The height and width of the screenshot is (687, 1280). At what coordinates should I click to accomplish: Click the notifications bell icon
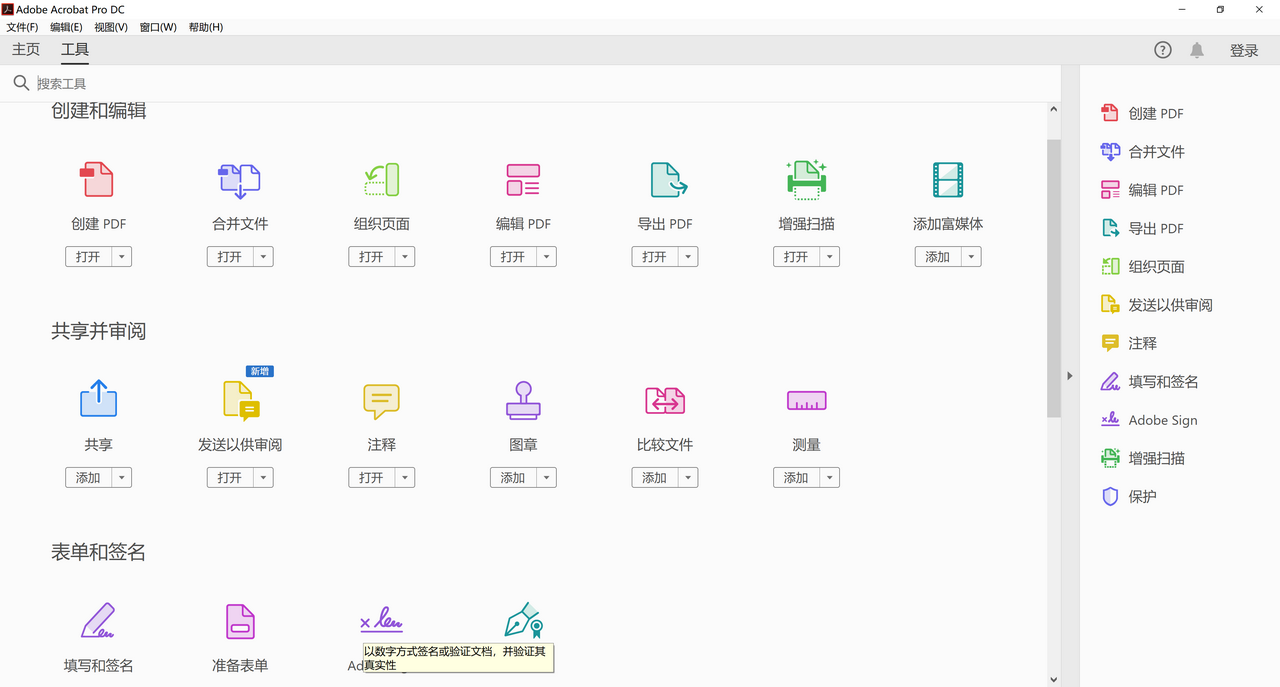click(x=1197, y=50)
